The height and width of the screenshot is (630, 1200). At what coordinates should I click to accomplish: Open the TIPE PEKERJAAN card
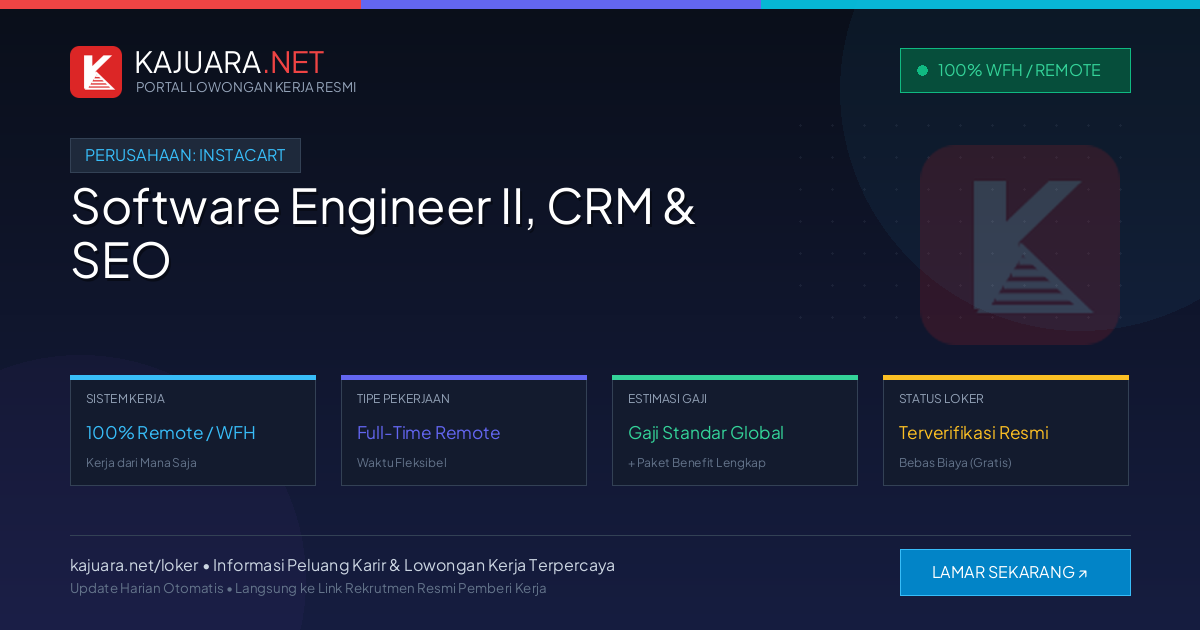pyautogui.click(x=464, y=431)
